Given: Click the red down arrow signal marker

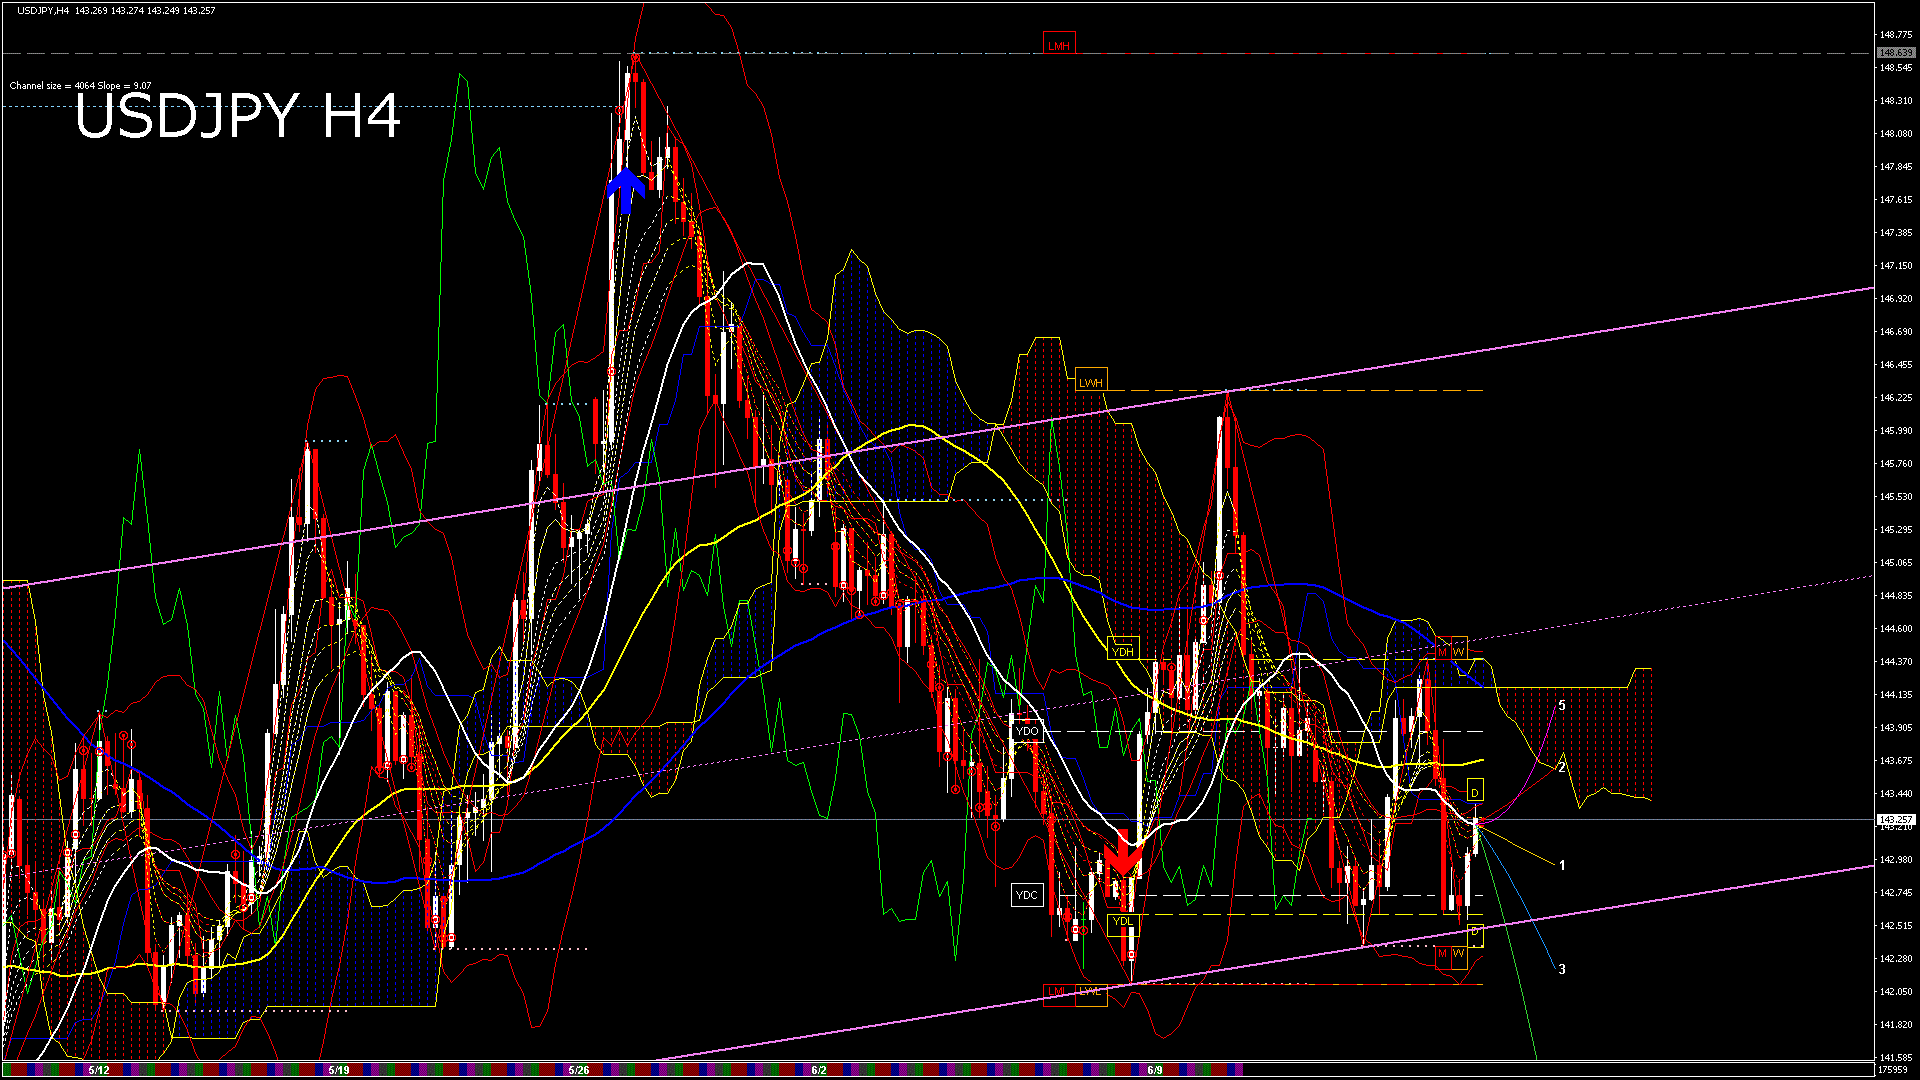Looking at the screenshot, I should (x=1123, y=855).
